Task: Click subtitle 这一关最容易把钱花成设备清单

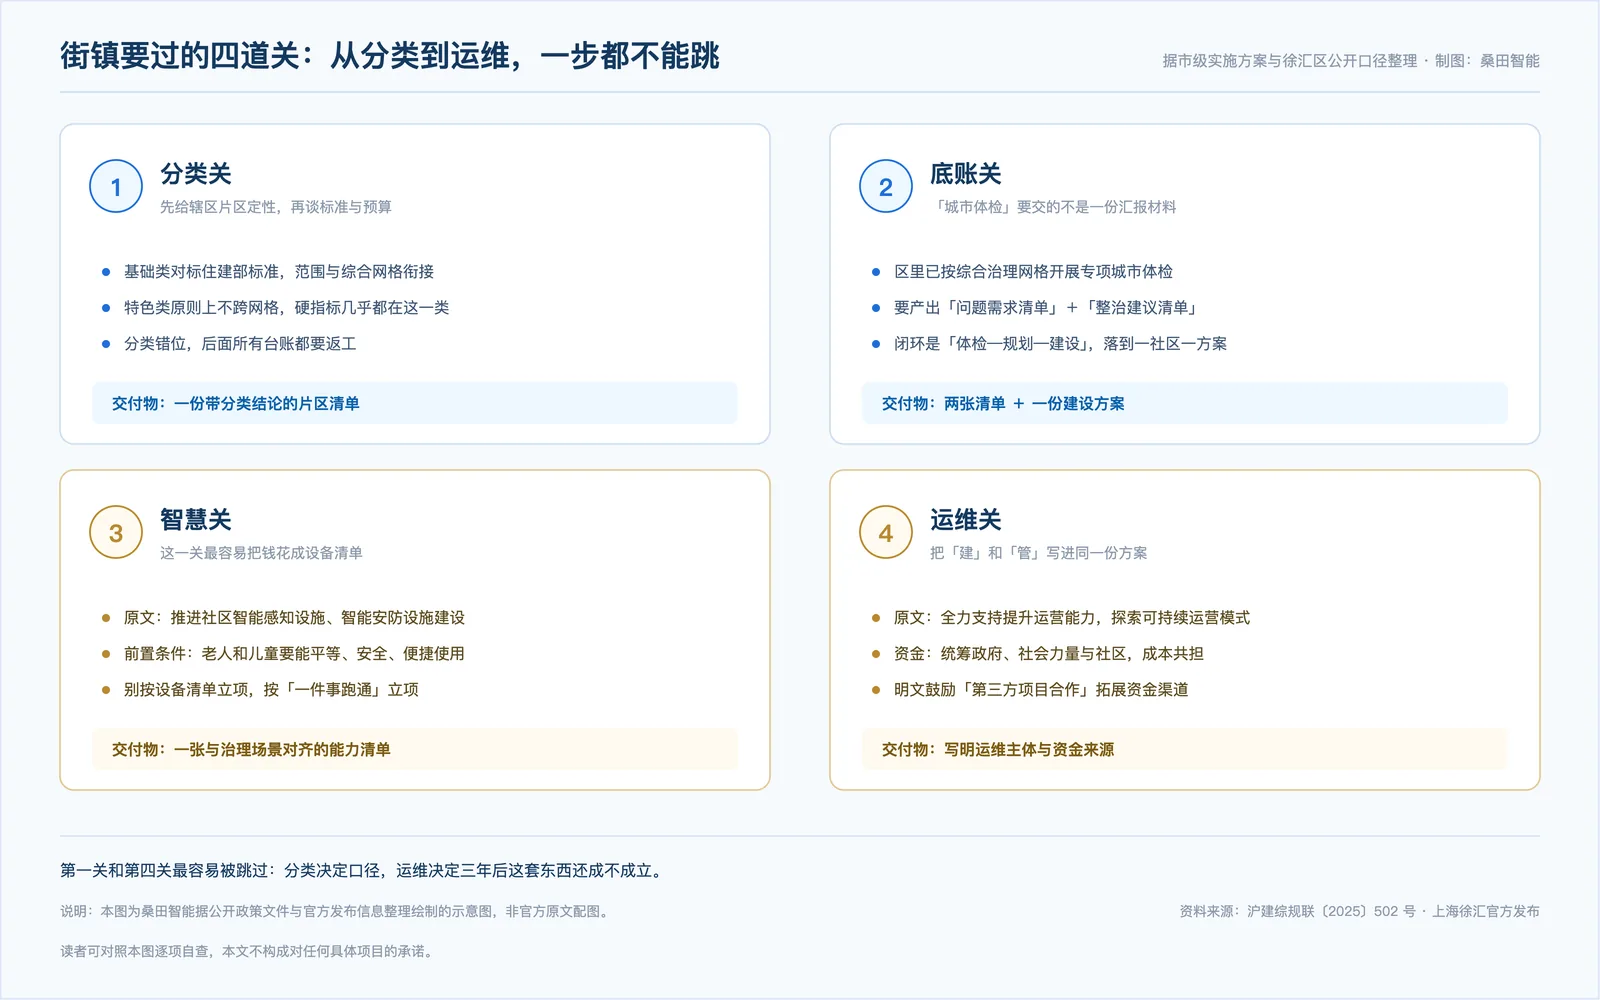Action: pos(261,553)
